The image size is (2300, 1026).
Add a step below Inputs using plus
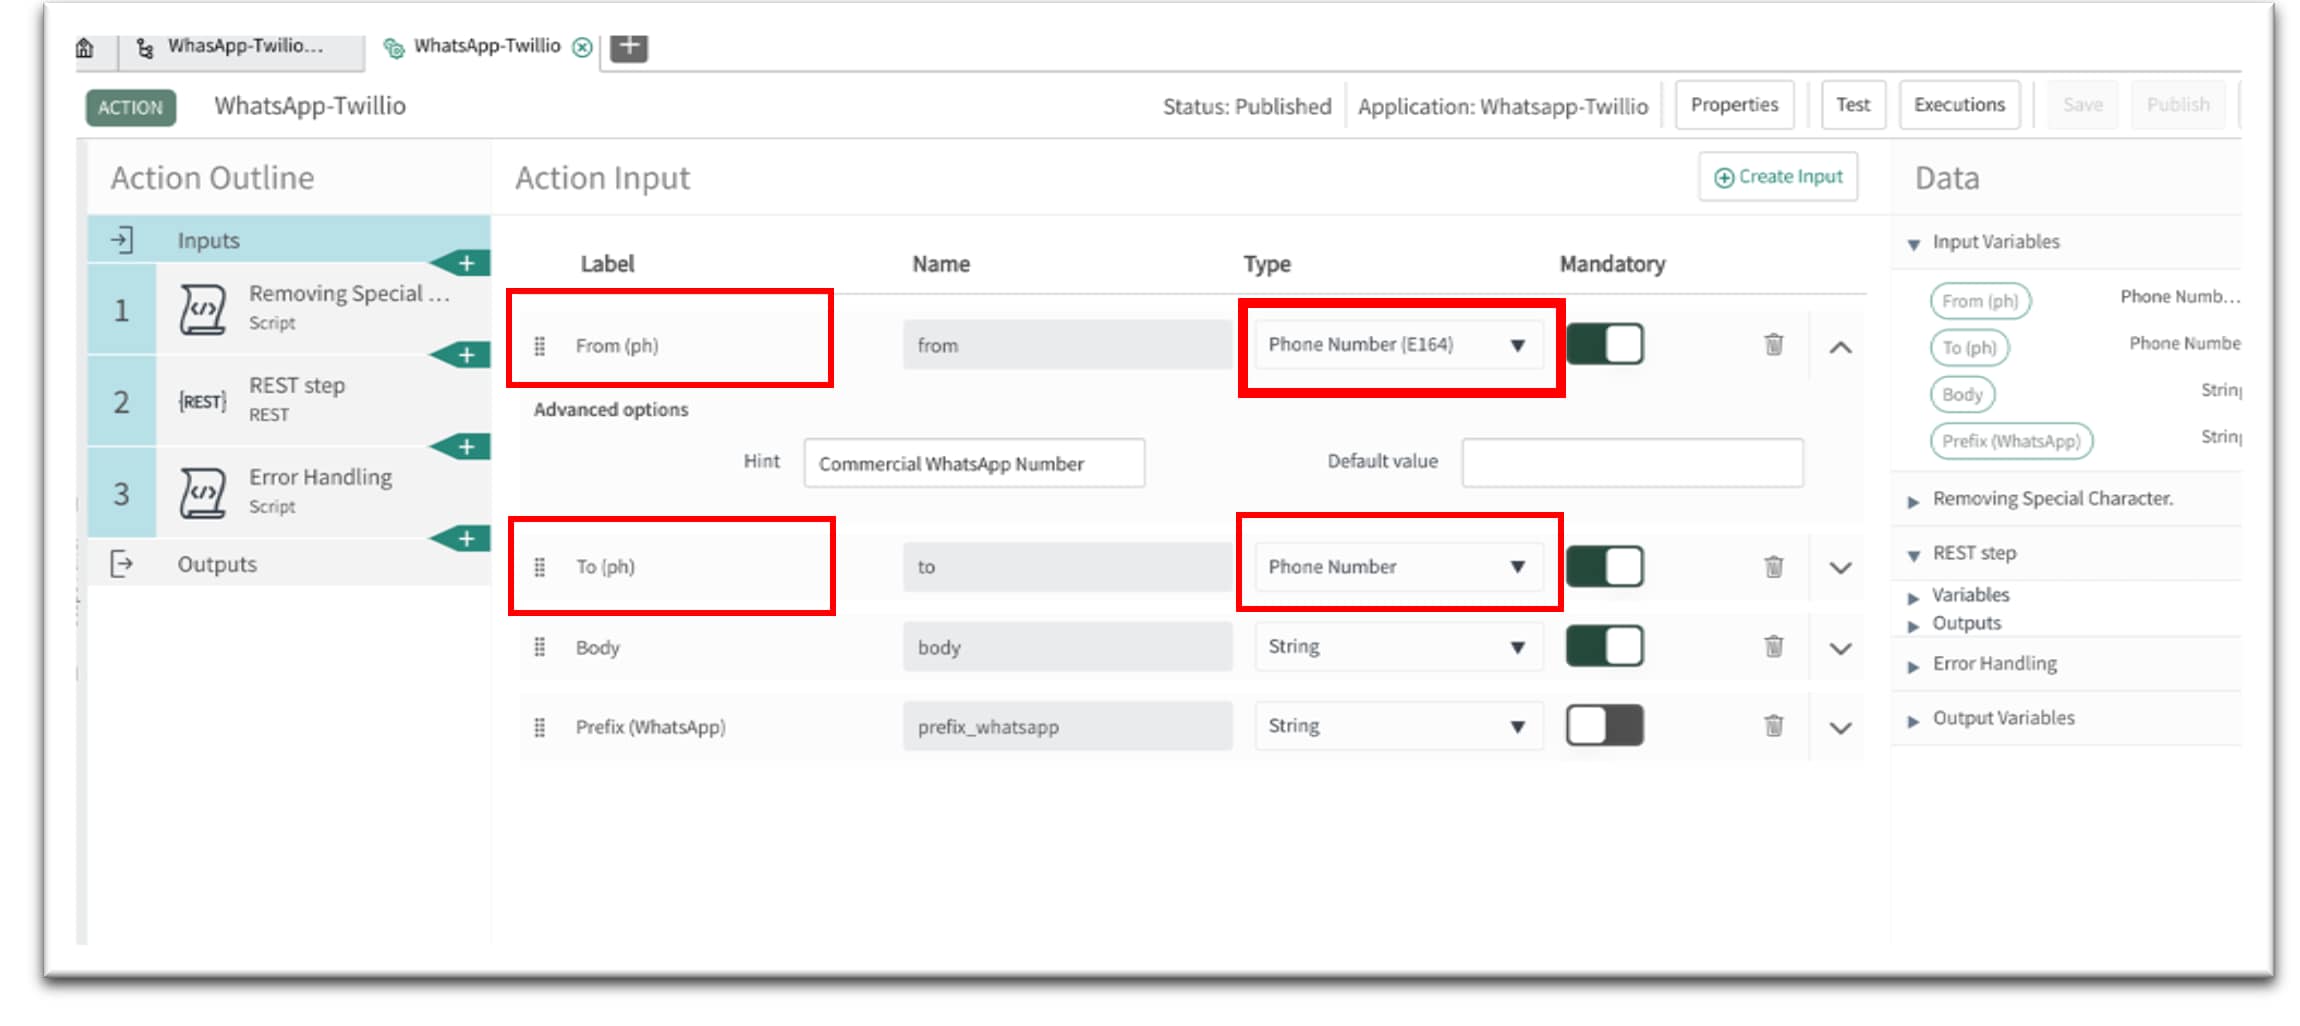(465, 264)
